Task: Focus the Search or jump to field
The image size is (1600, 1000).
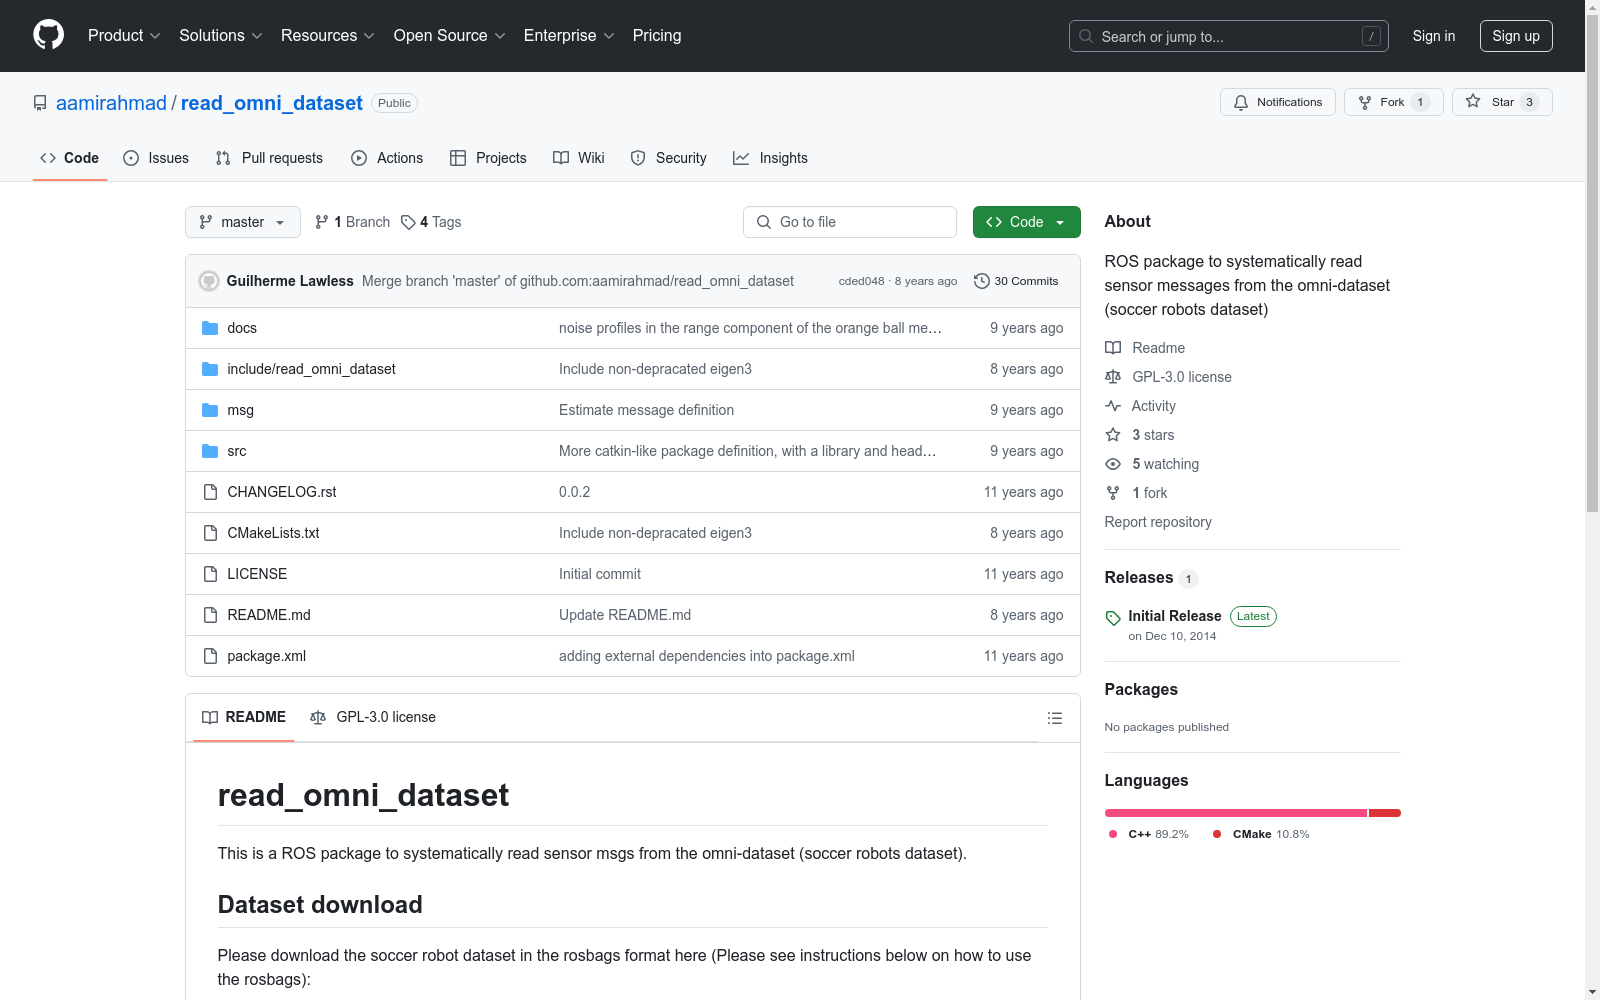Action: click(1229, 36)
